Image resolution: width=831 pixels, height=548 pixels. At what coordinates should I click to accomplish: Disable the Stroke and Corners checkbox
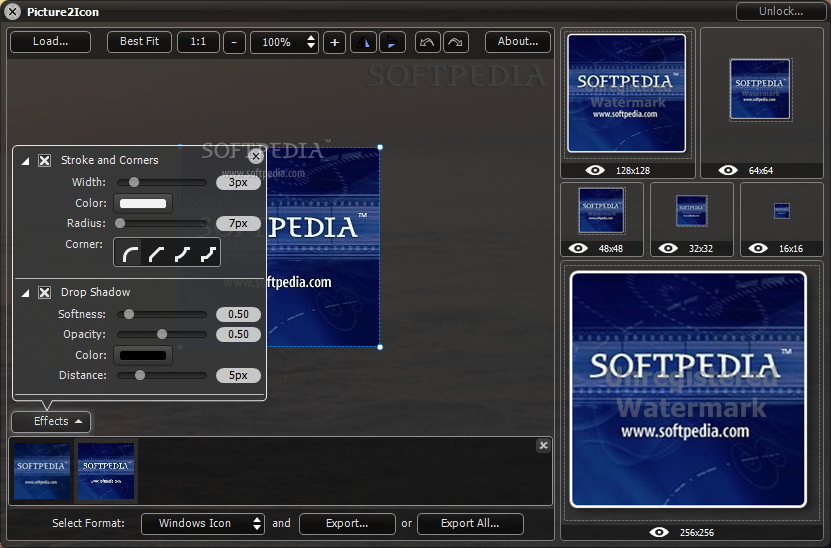tap(45, 161)
